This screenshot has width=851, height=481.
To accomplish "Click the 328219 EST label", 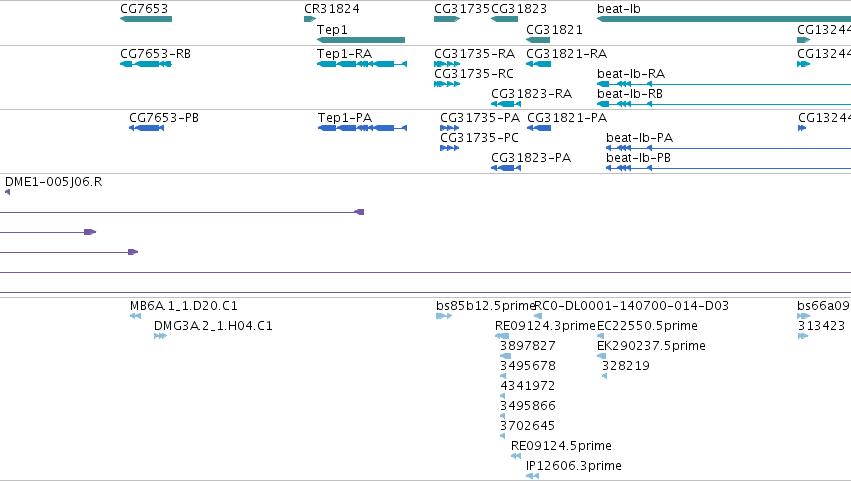I will 626,366.
